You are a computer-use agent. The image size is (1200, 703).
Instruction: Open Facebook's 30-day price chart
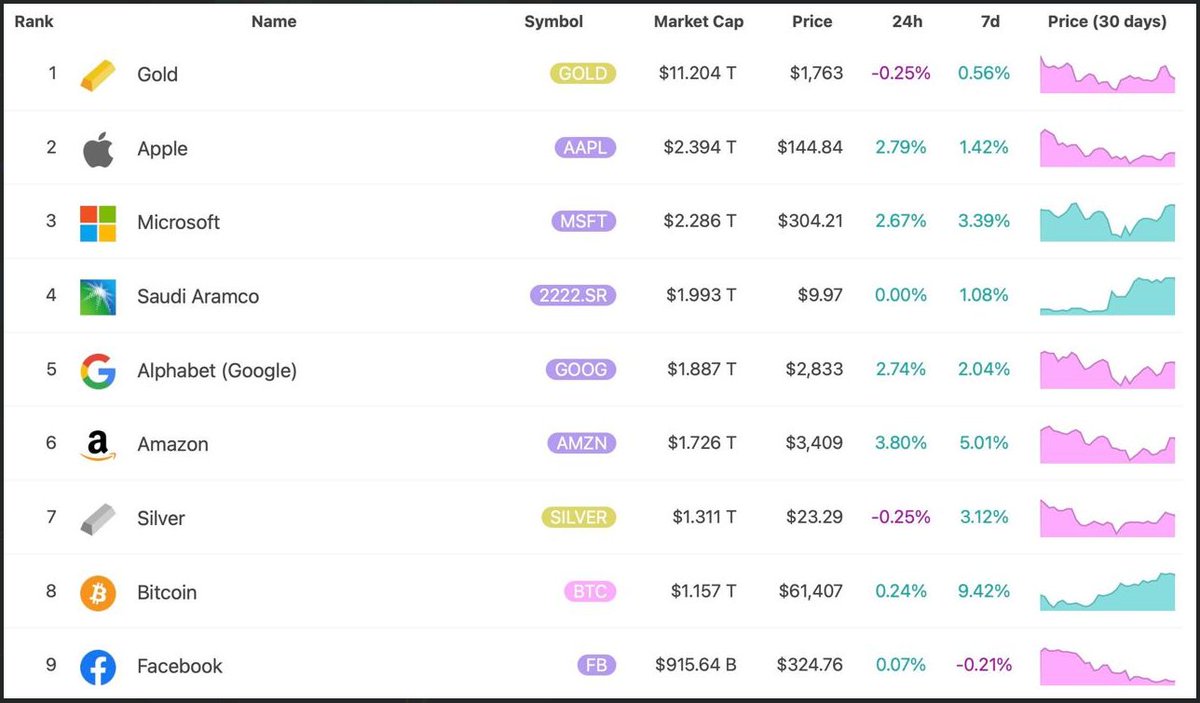[x=1108, y=666]
